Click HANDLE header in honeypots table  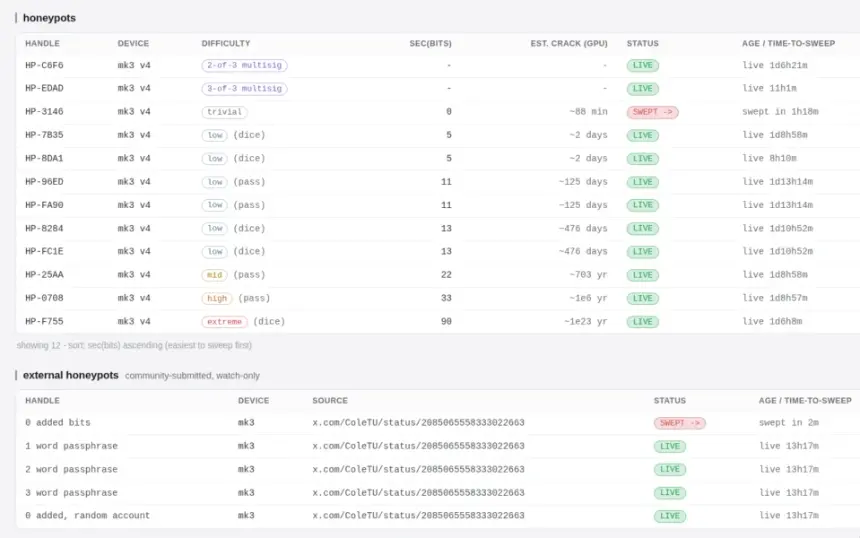(42, 43)
